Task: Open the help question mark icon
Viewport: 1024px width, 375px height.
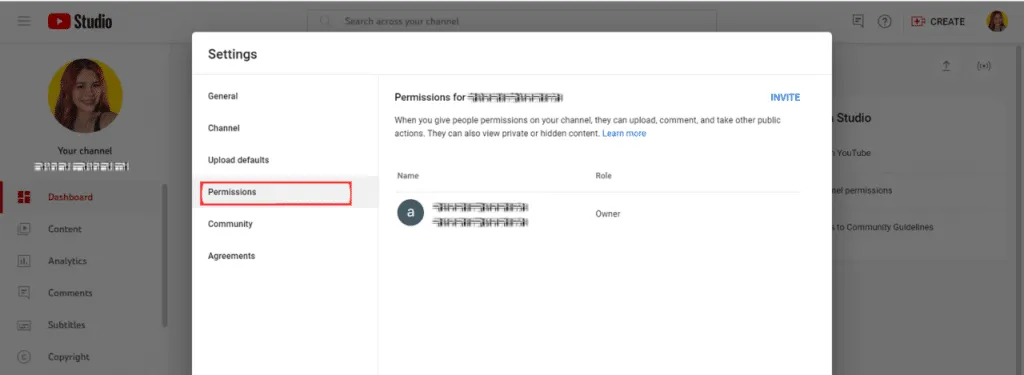Action: point(884,22)
